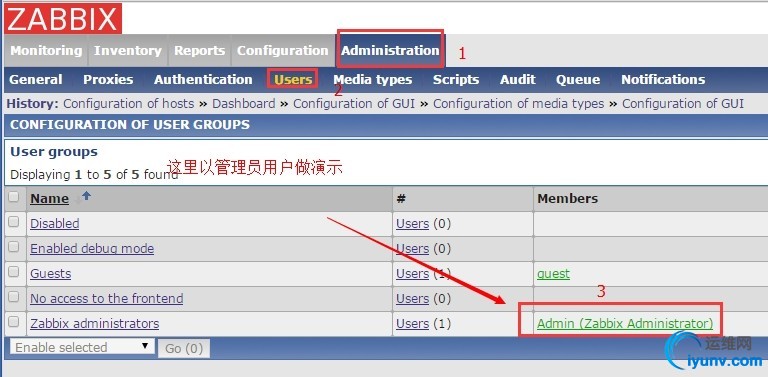
Task: Open Audit submenu
Action: pos(518,79)
